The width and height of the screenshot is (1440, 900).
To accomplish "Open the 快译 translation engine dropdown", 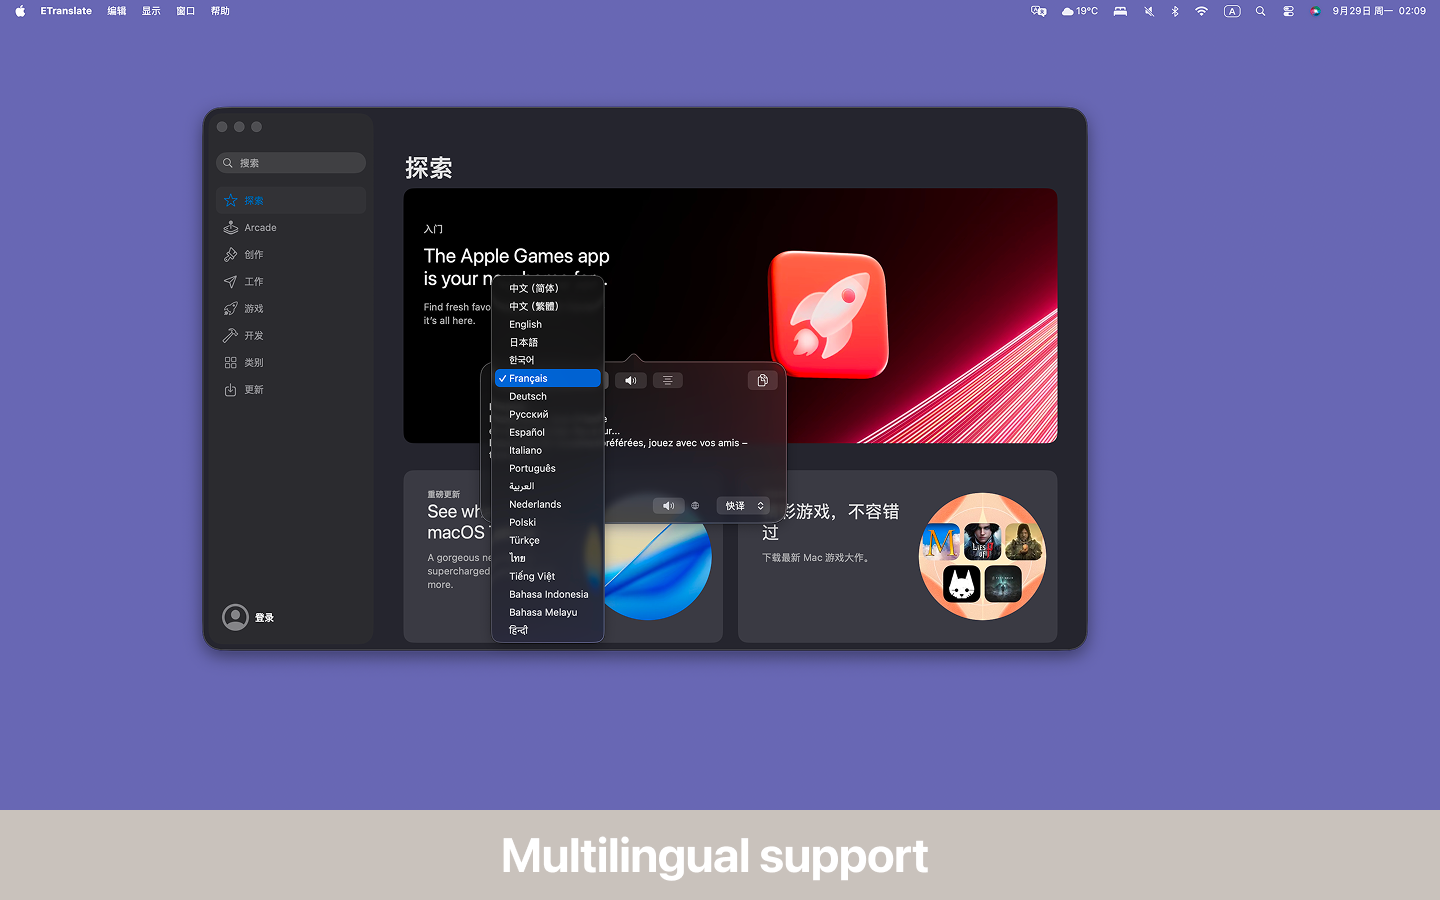I will coord(743,506).
